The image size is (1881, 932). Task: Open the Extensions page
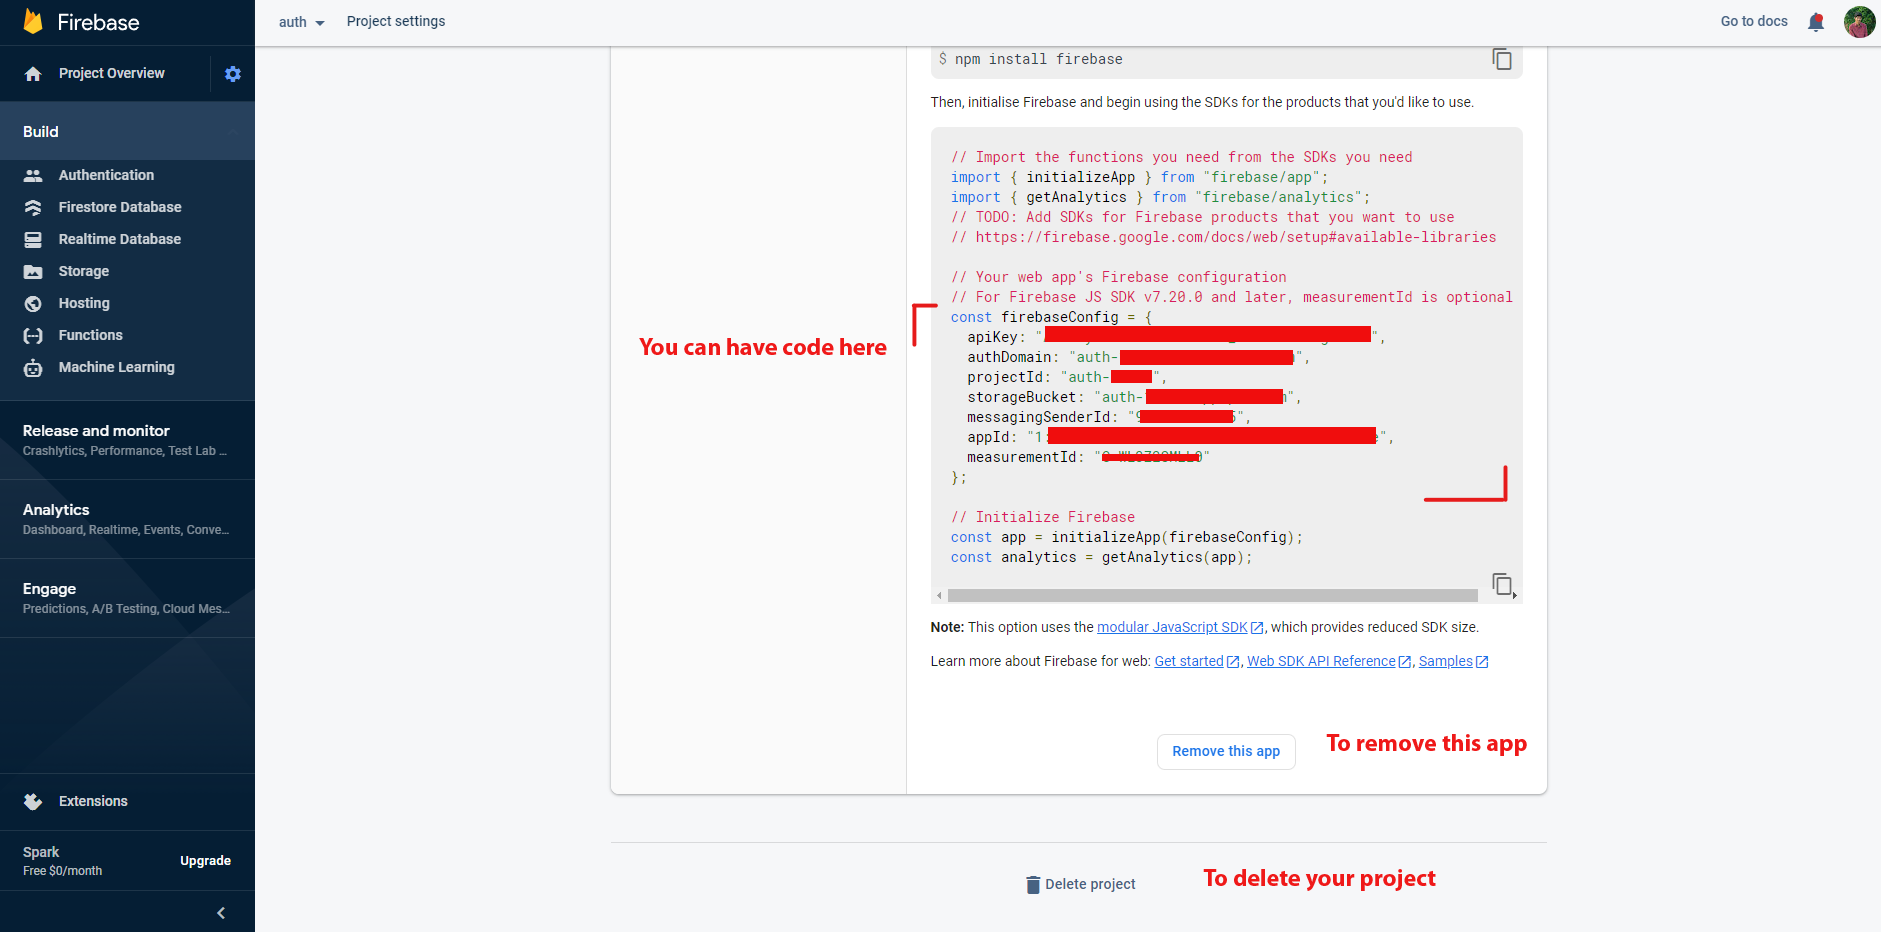(x=93, y=801)
